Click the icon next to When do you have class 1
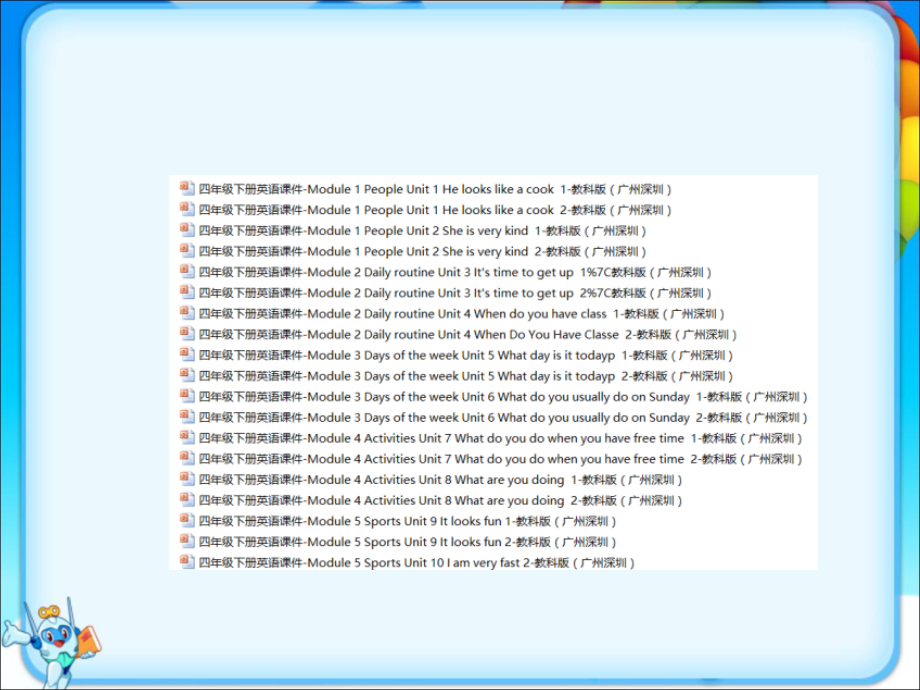This screenshot has height=690, width=920. pos(186,313)
